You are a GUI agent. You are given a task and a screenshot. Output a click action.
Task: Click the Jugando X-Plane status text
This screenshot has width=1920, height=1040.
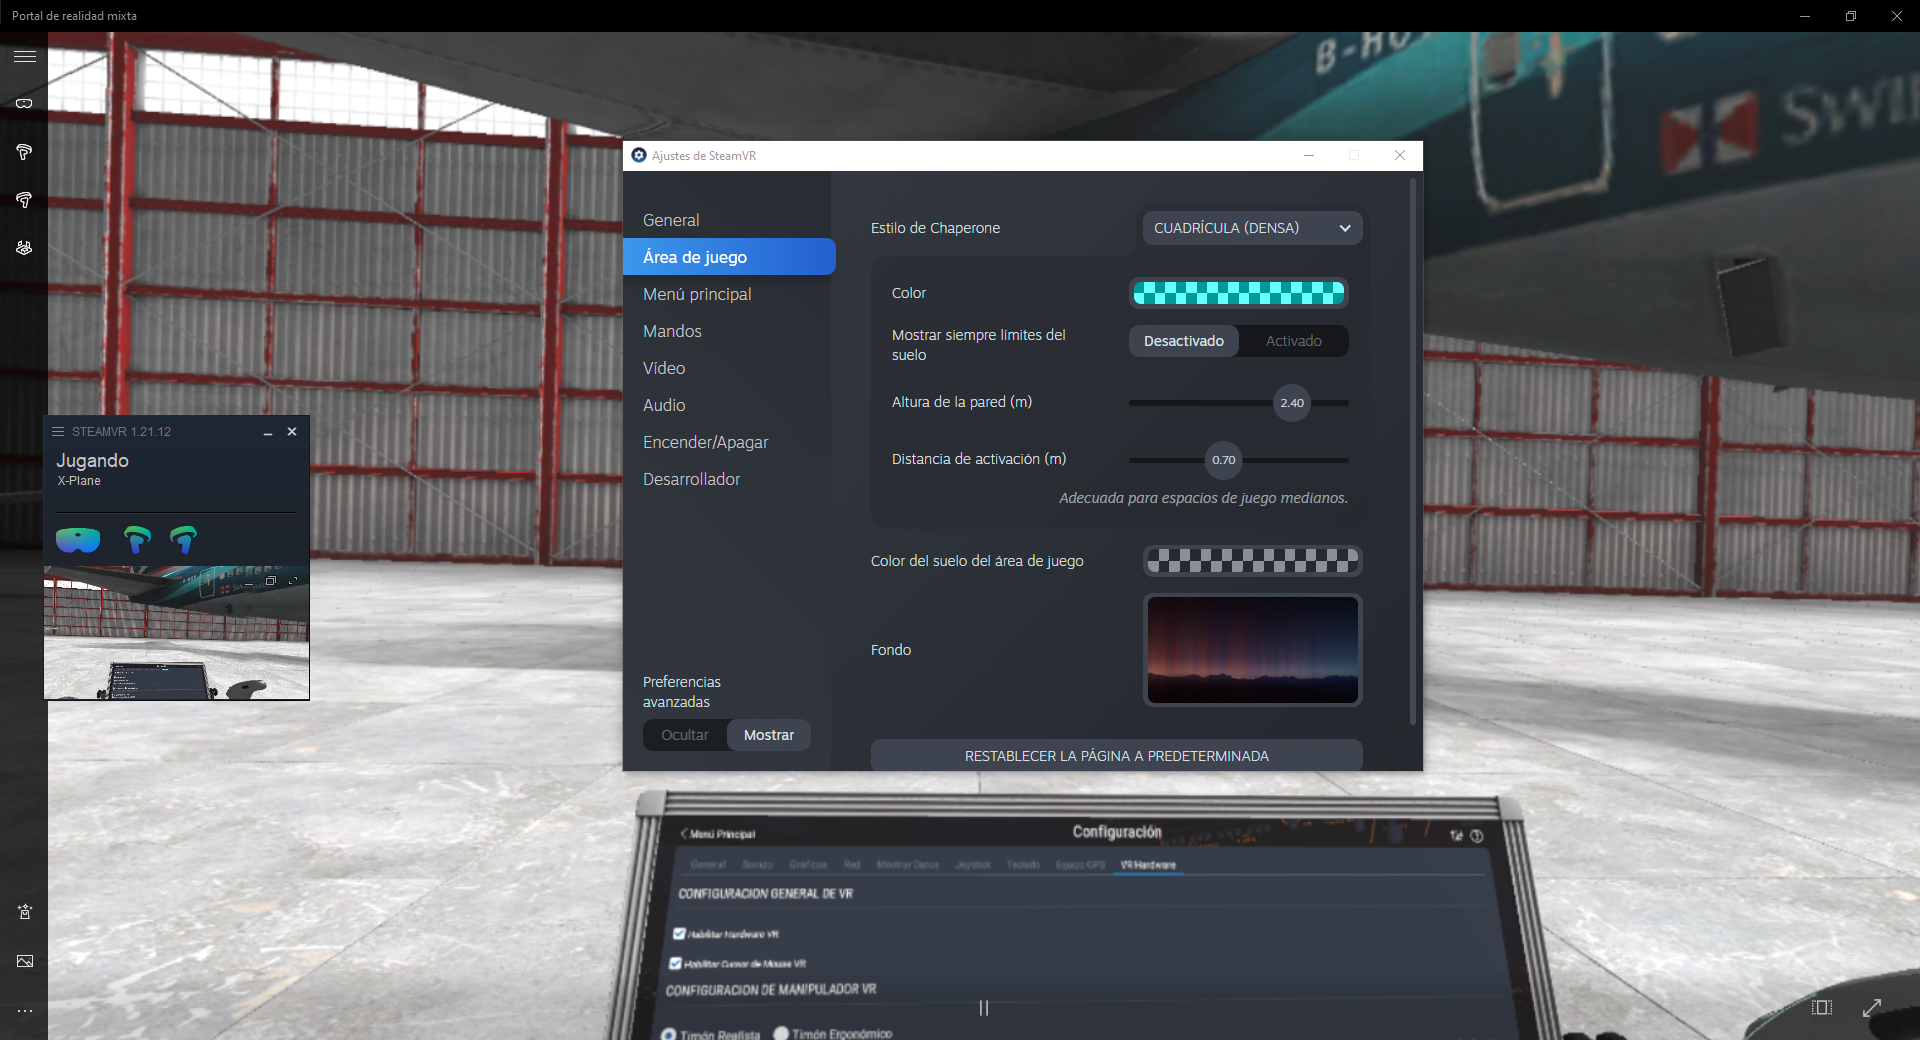(92, 469)
